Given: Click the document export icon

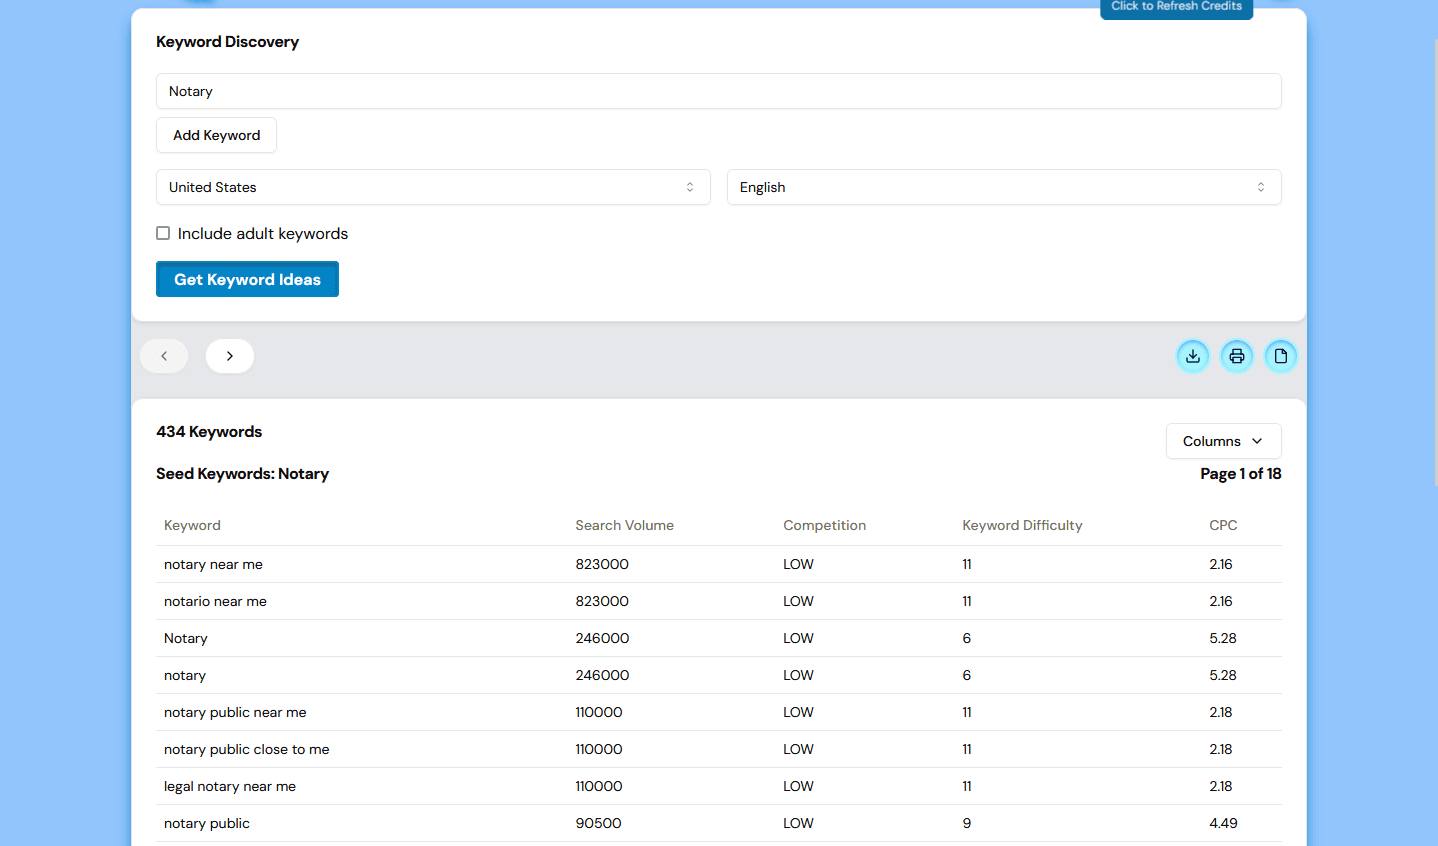Looking at the screenshot, I should (x=1281, y=356).
